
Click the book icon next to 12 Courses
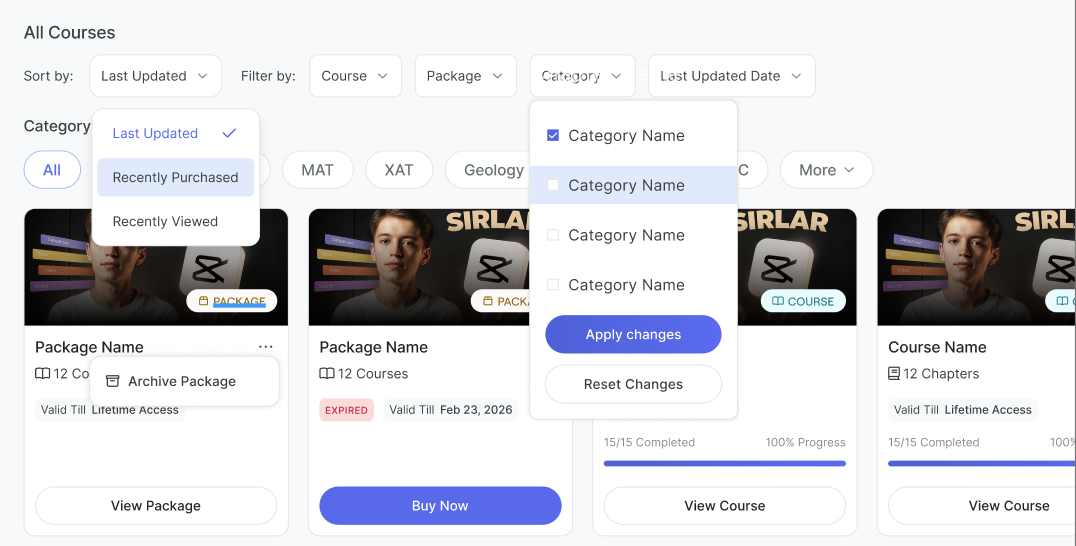[327, 374]
